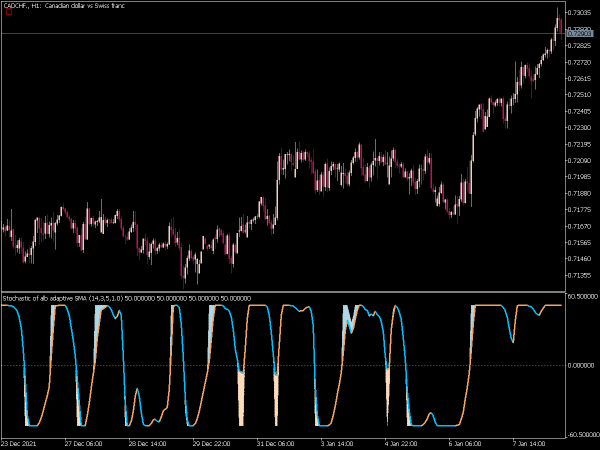Click the 60.500000 indicator scale maximum
This screenshot has height=450, width=600.
(x=582, y=297)
